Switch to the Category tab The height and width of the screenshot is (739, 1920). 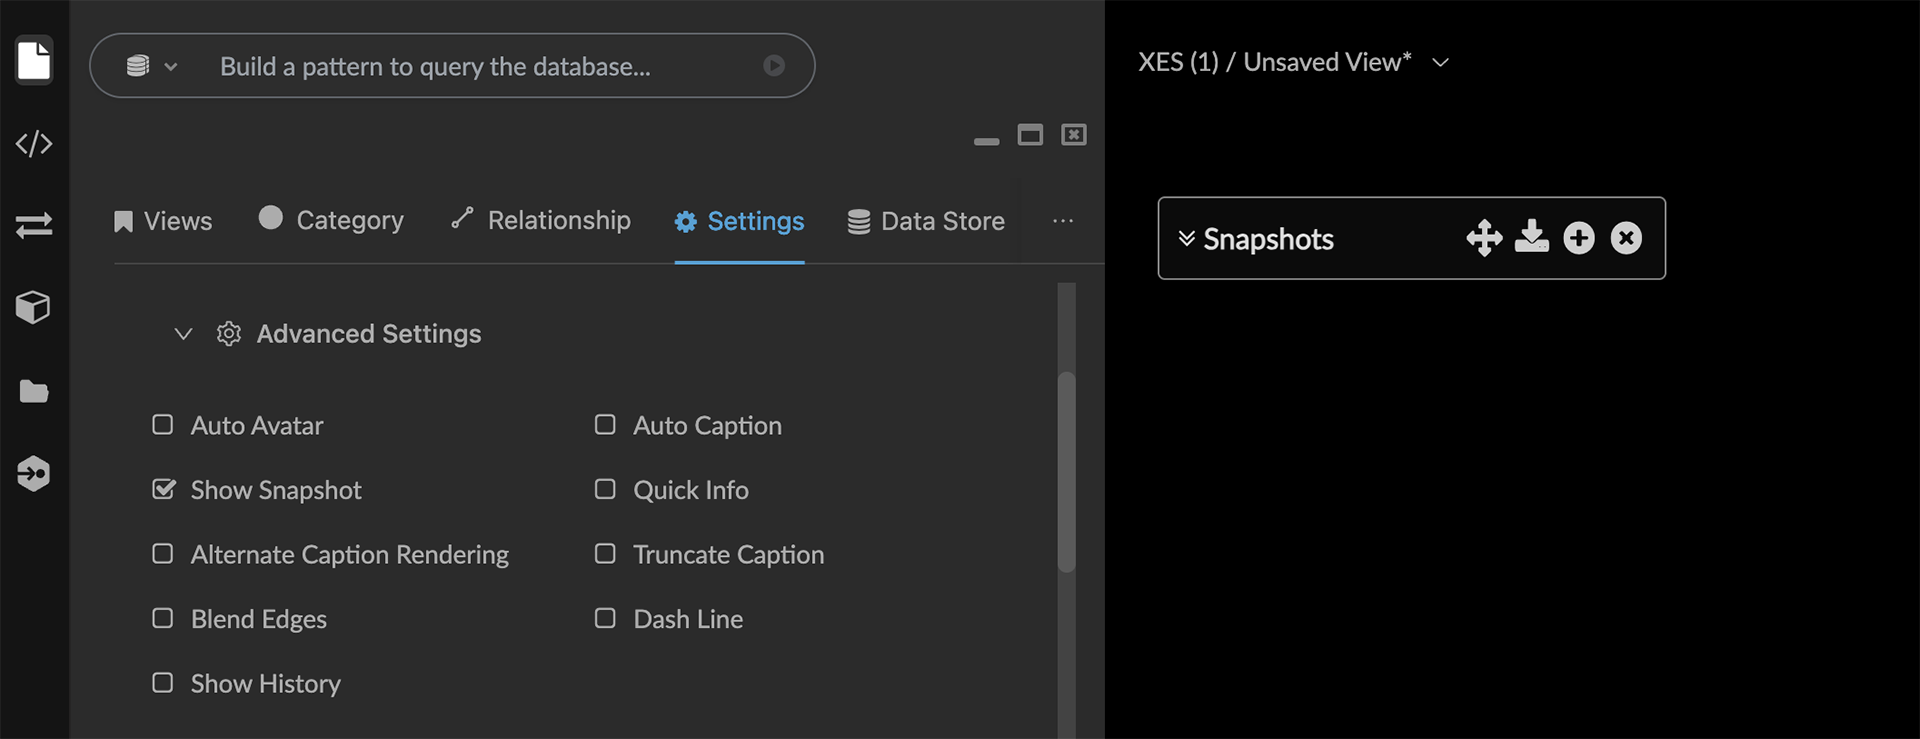click(x=331, y=220)
